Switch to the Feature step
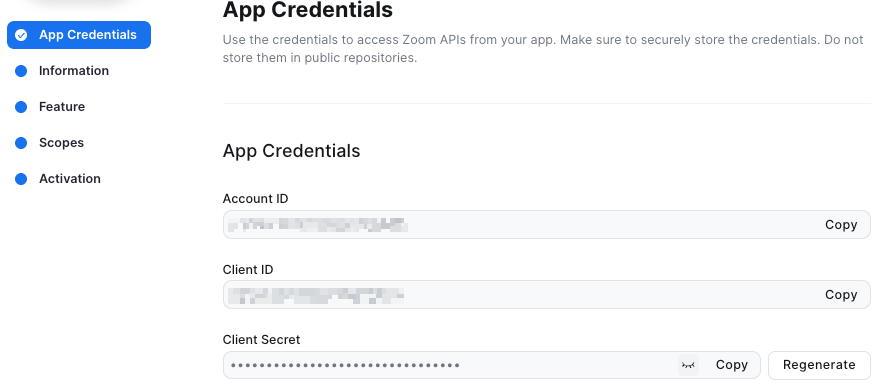879x387 pixels. [x=62, y=107]
